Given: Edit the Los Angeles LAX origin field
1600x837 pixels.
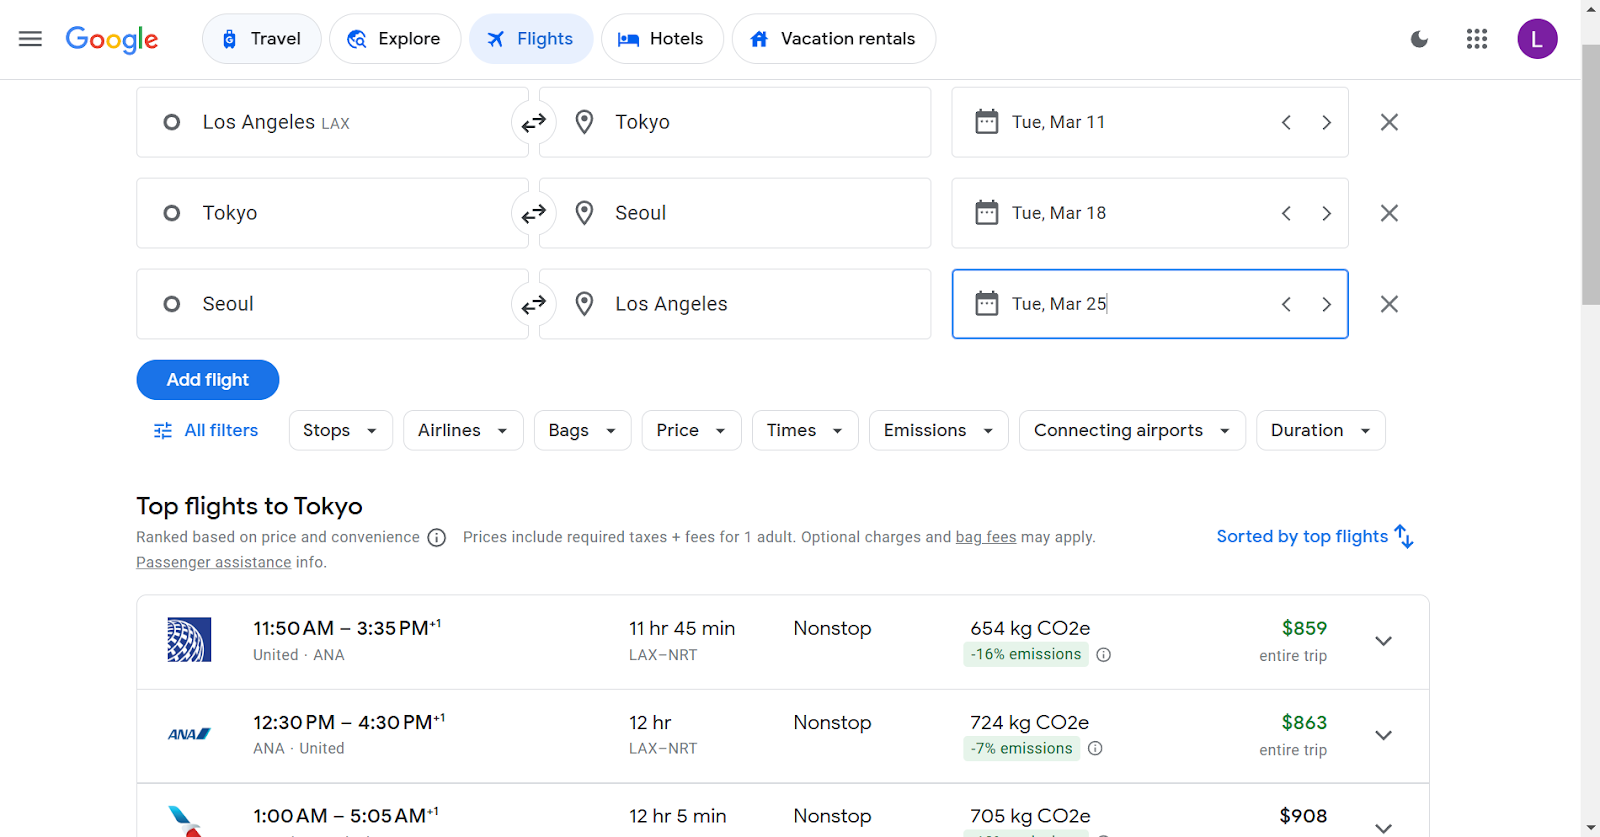Looking at the screenshot, I should pyautogui.click(x=331, y=122).
